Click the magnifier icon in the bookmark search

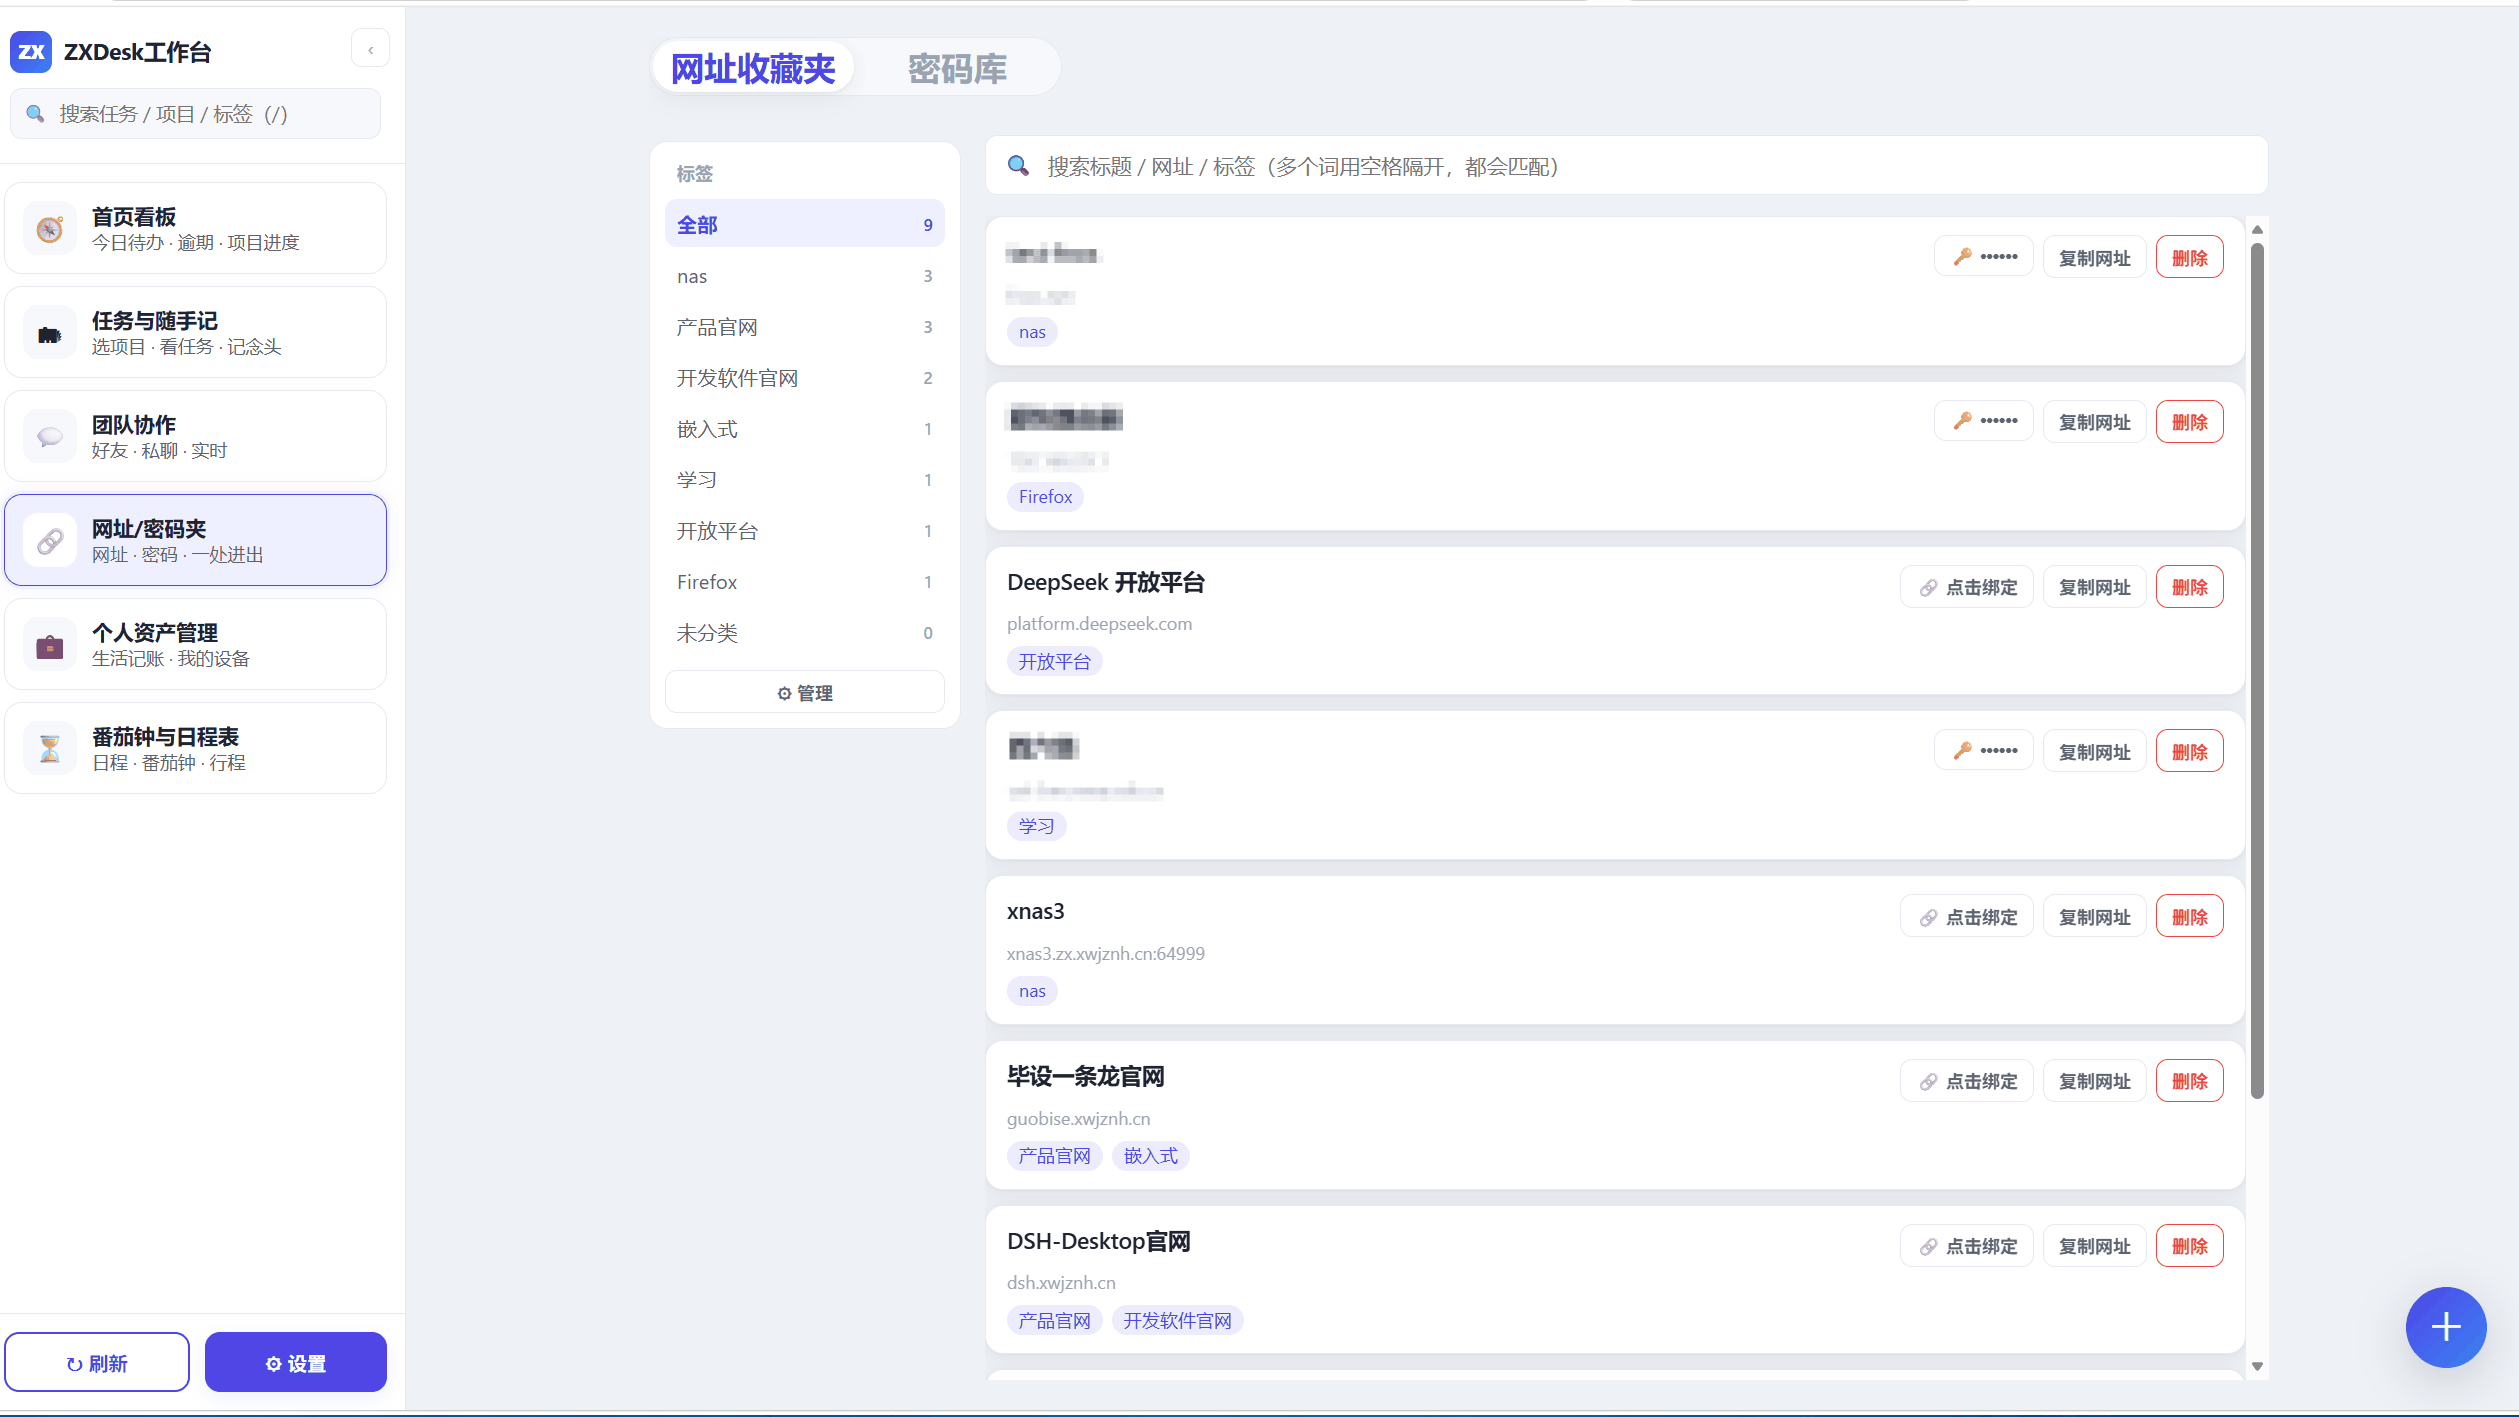click(1018, 166)
